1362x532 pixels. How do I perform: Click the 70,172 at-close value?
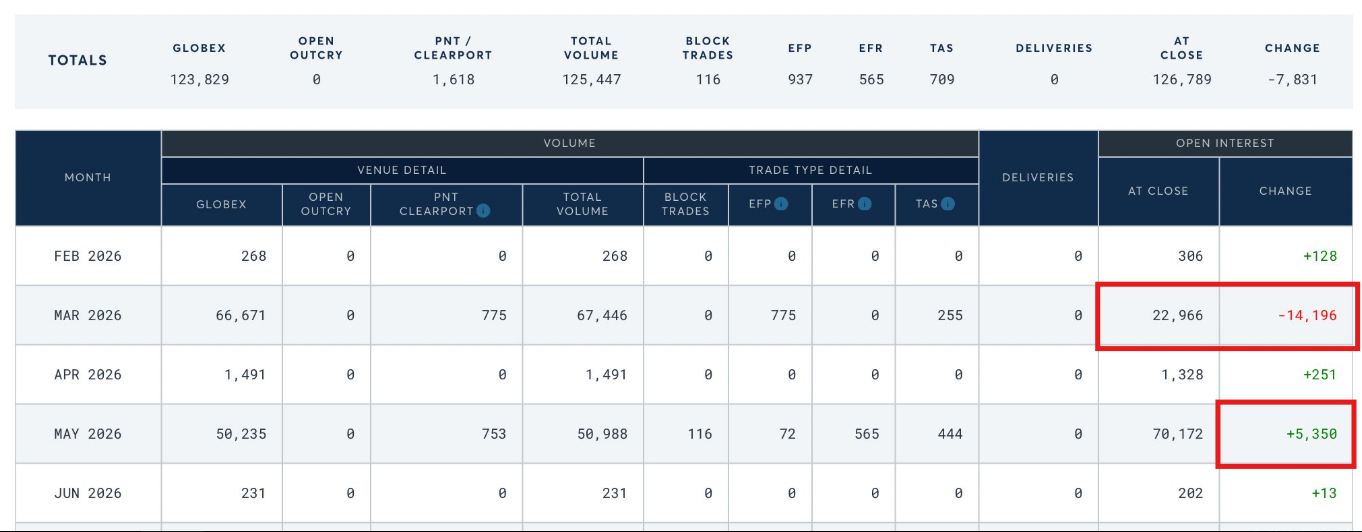[1173, 434]
